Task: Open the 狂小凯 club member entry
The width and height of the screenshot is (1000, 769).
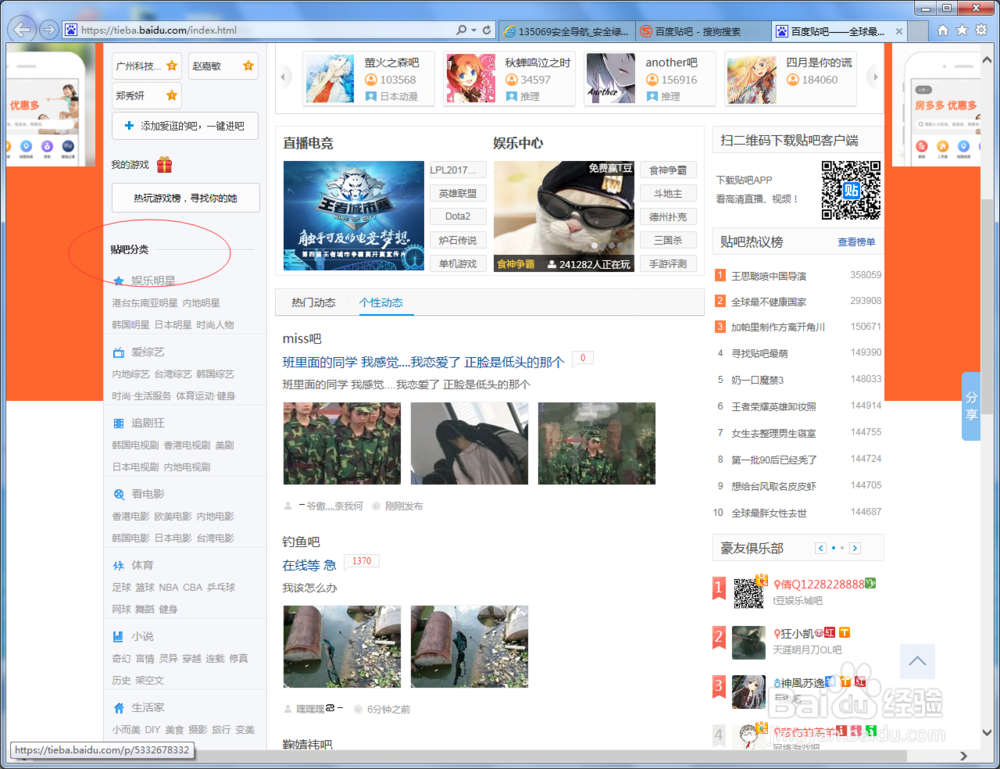Action: 798,641
